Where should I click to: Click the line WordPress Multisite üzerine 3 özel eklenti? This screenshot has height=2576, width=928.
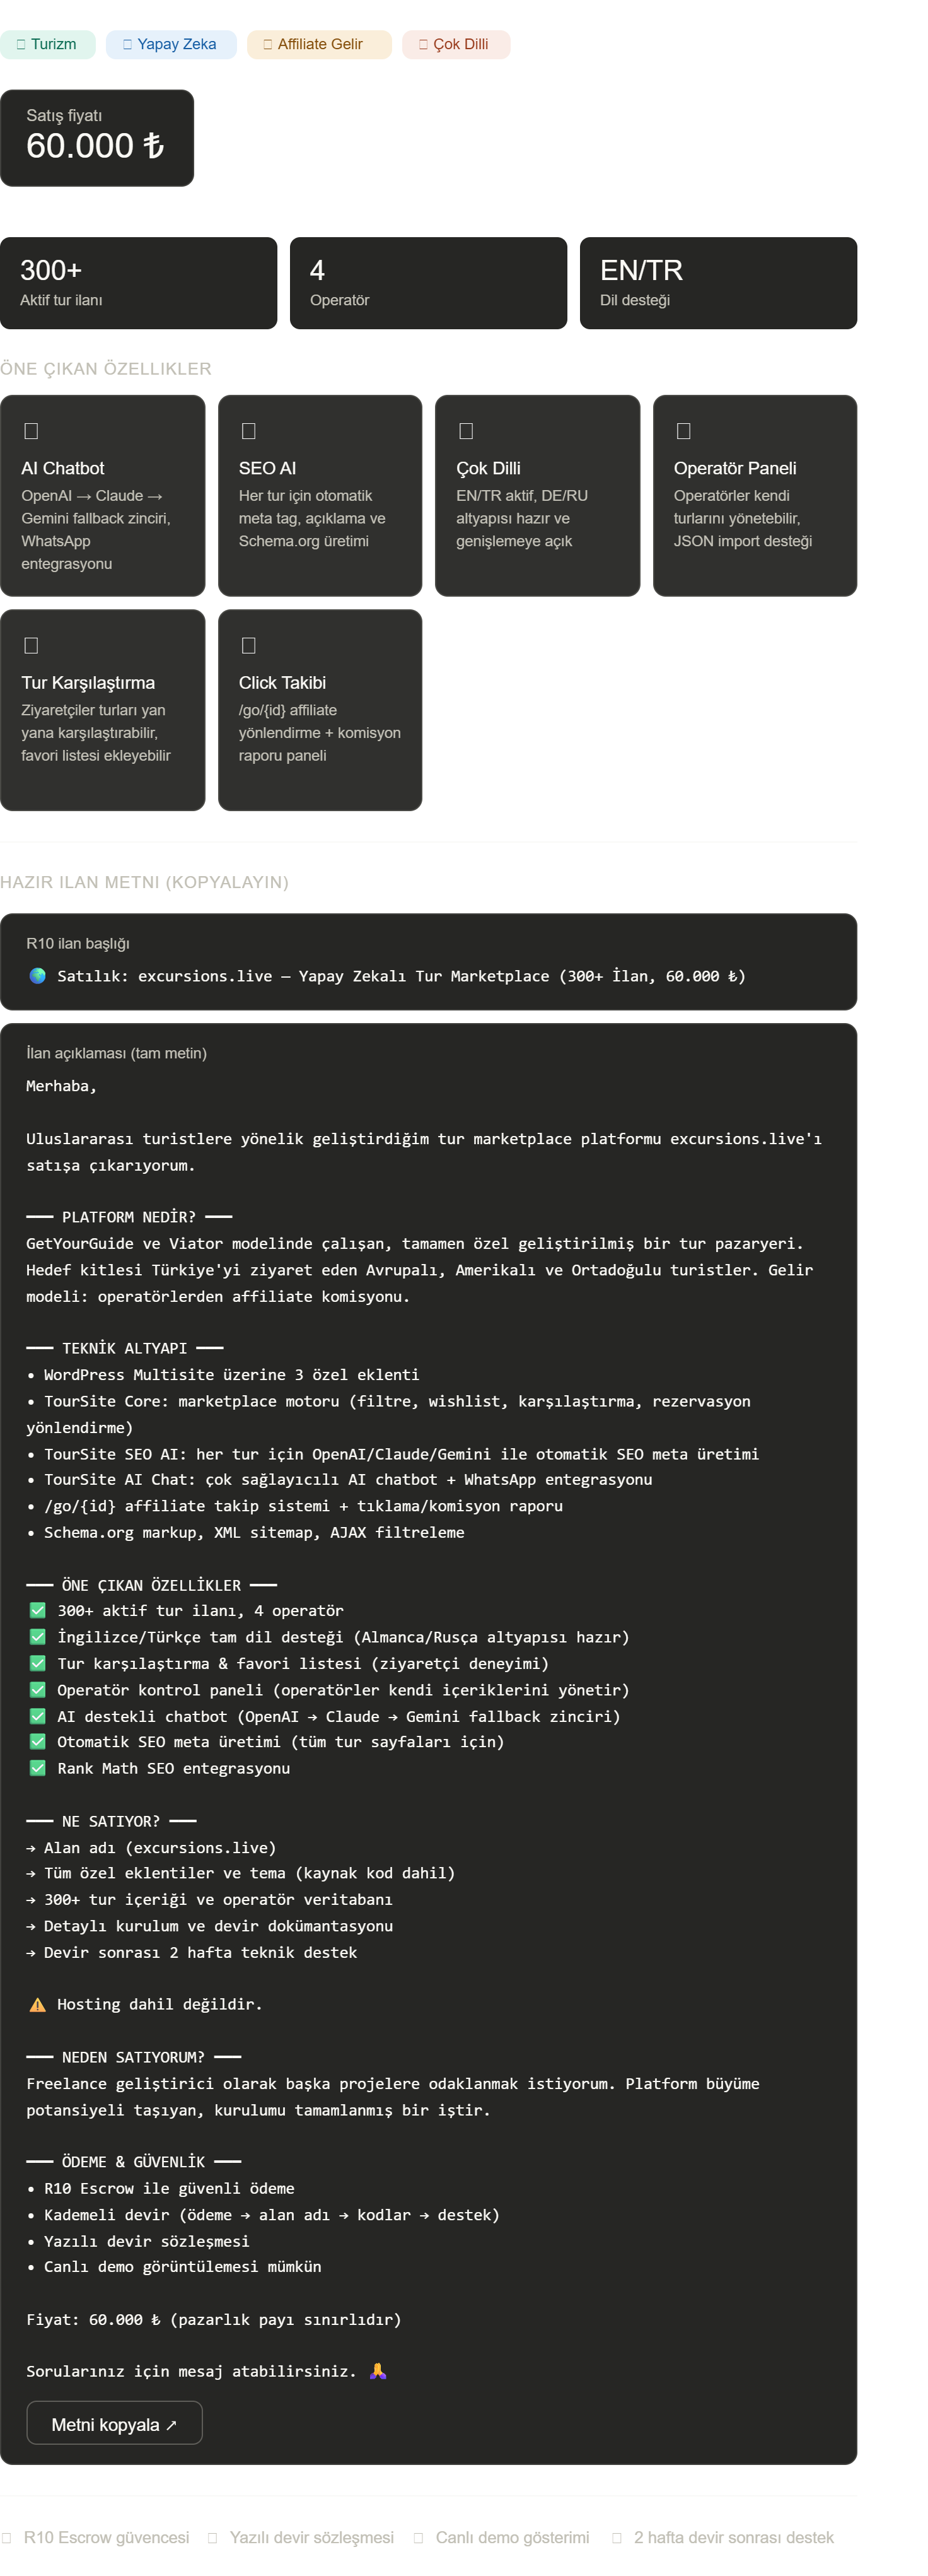pyautogui.click(x=223, y=1375)
